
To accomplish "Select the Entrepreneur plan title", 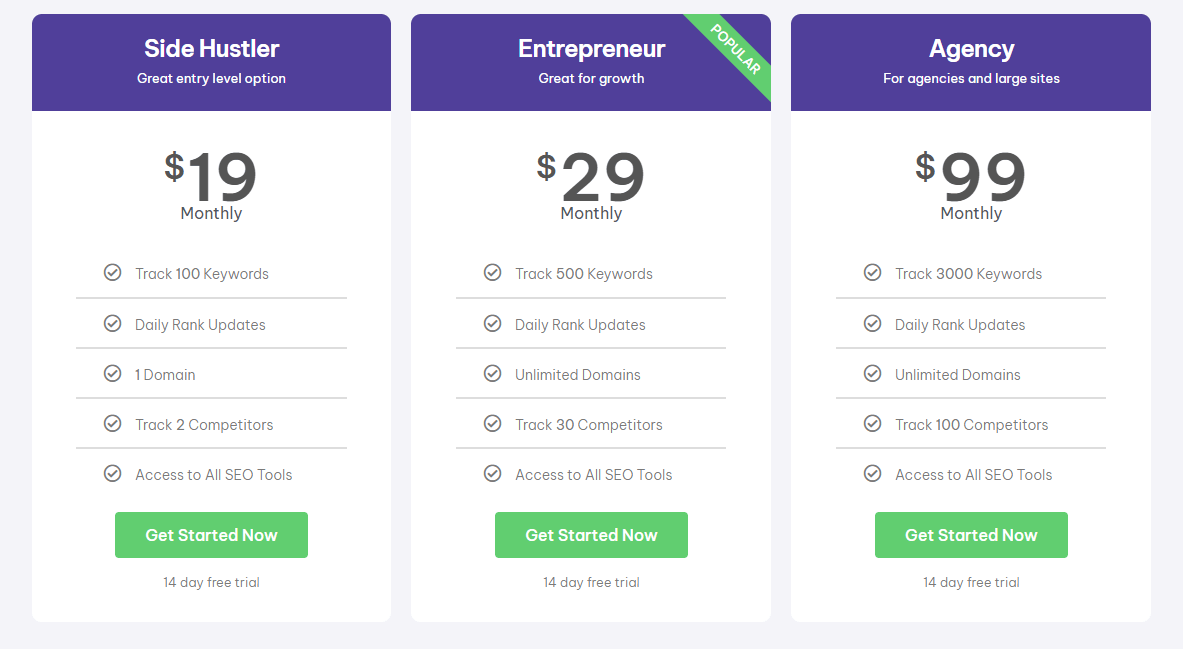I will (x=591, y=49).
